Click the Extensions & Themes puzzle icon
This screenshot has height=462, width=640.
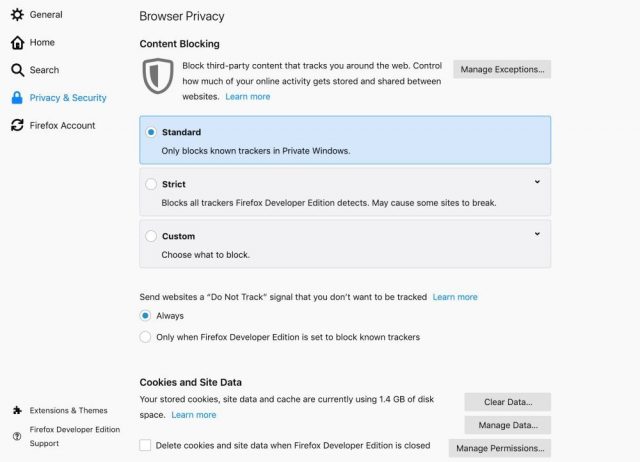point(17,410)
